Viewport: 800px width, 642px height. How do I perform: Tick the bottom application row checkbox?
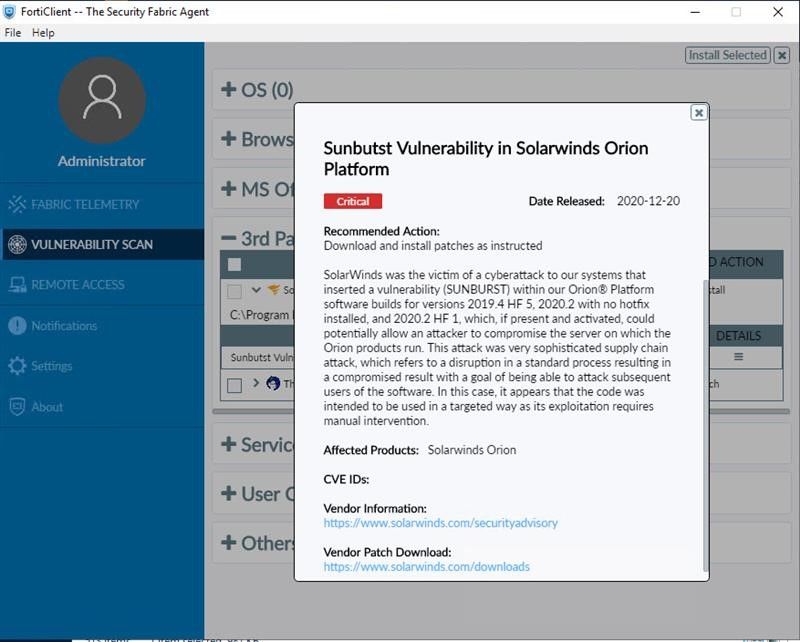point(234,385)
